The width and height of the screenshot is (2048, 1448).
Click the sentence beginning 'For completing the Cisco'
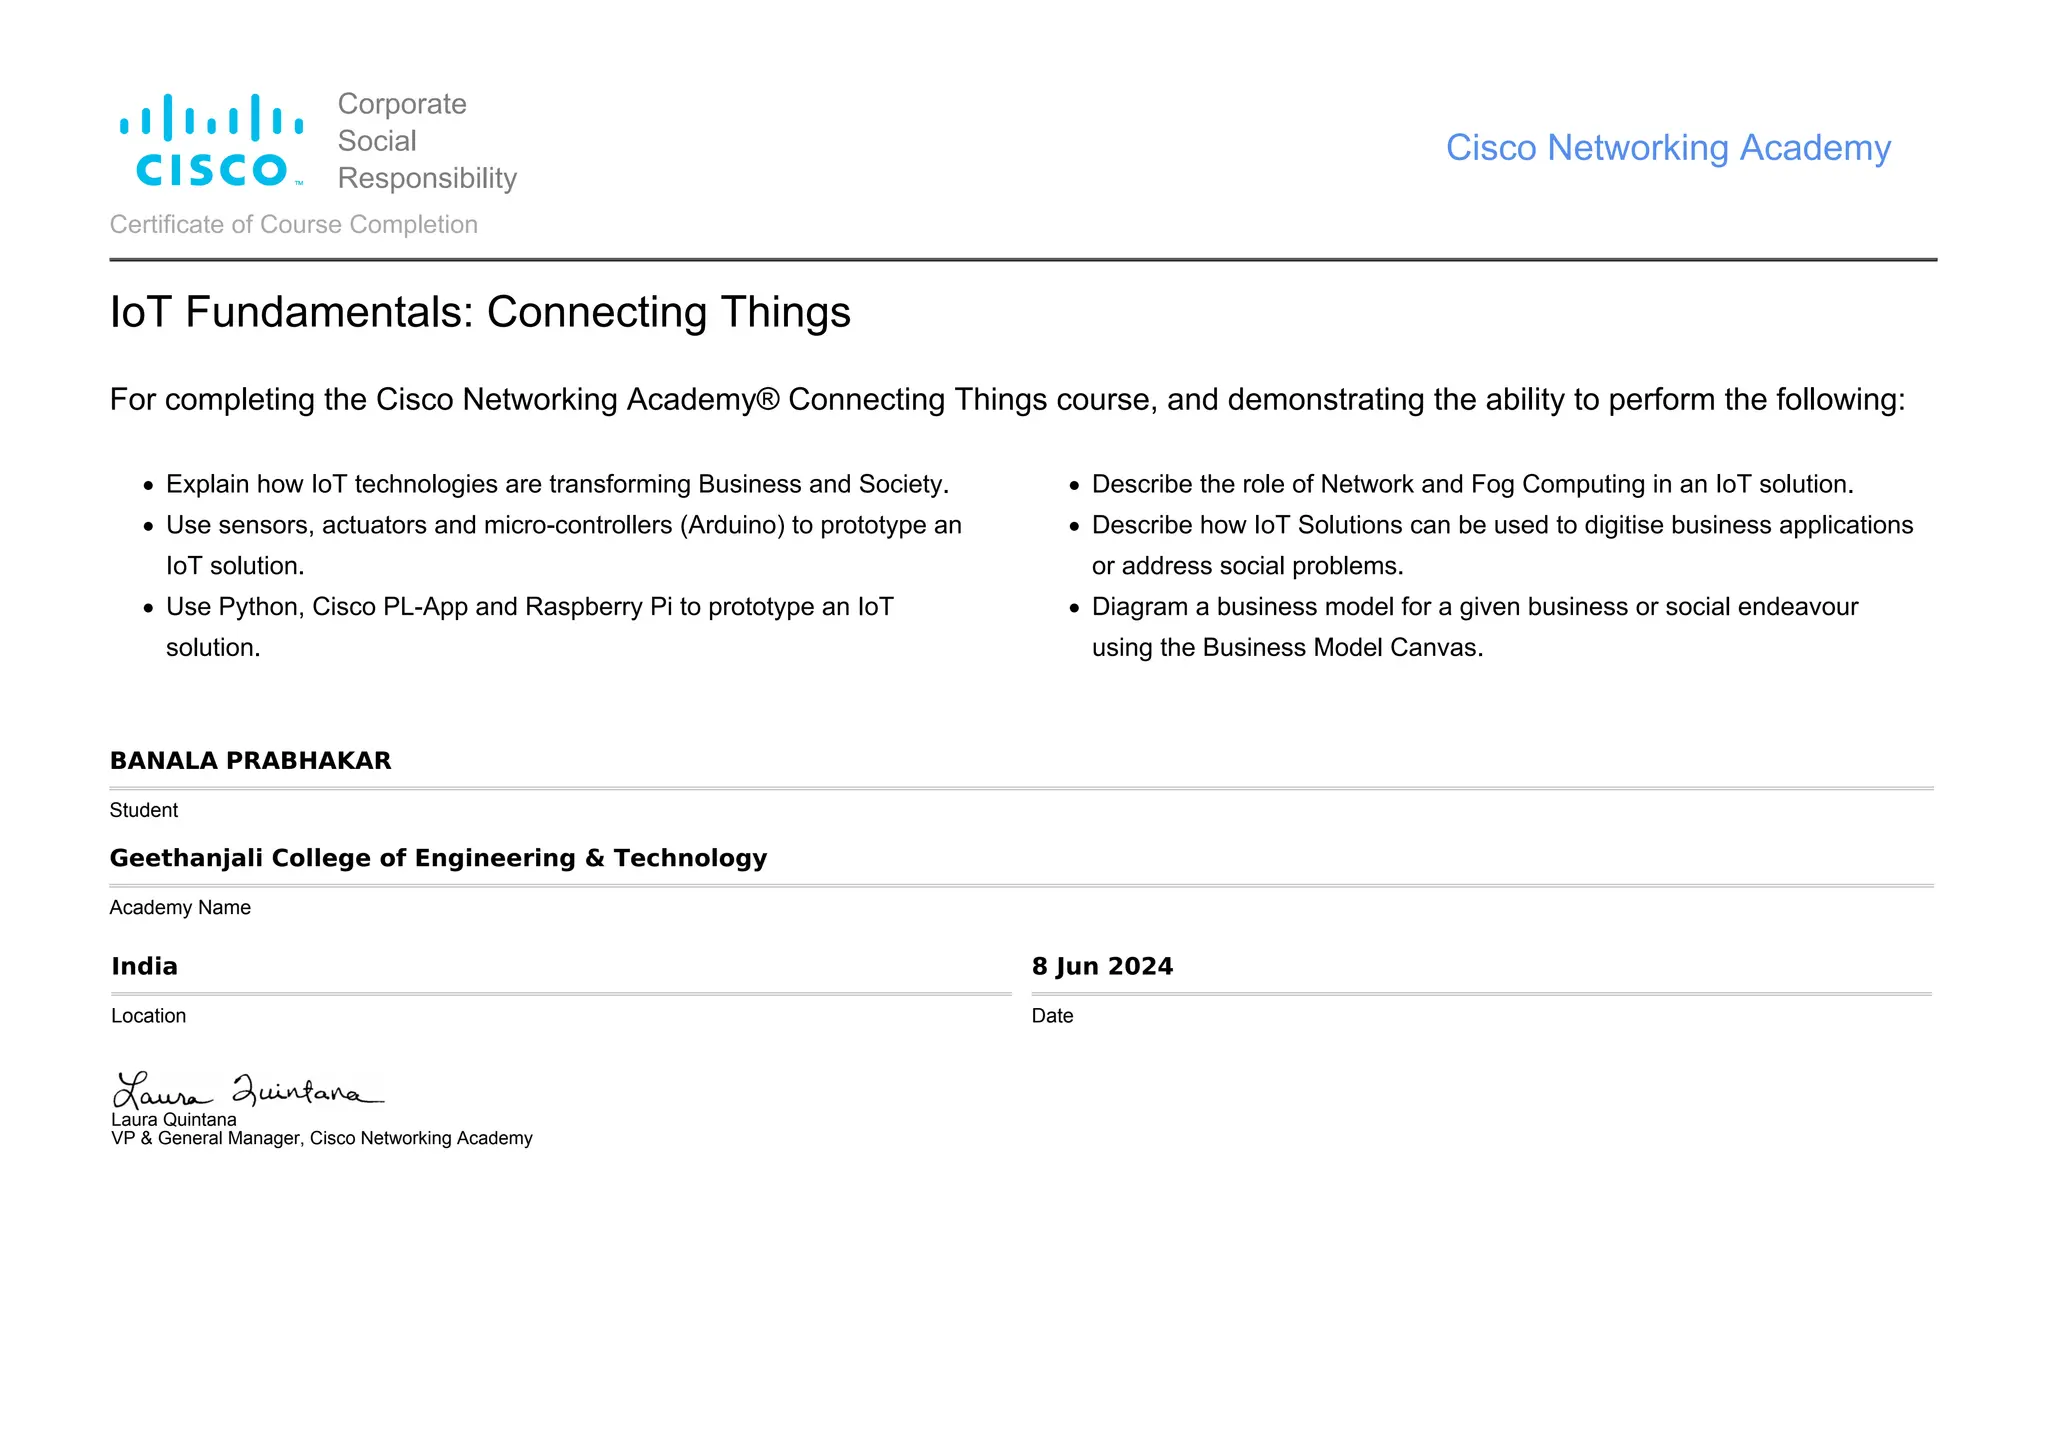tap(1007, 400)
